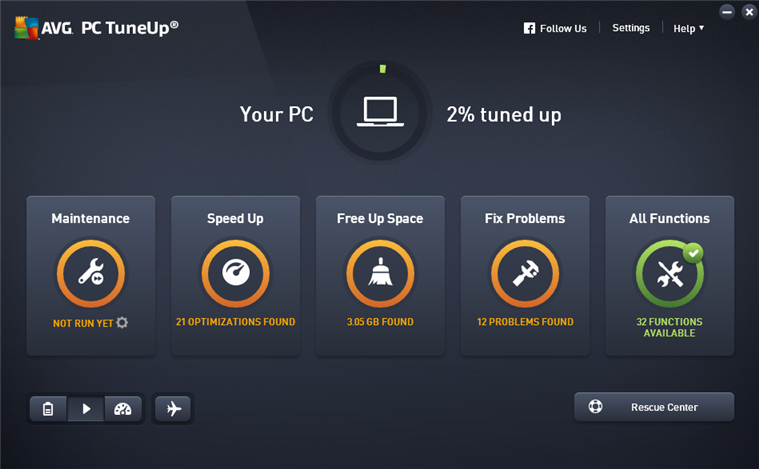Click the 12 Problems Found text
Viewport: 759px width, 469px height.
click(x=525, y=322)
